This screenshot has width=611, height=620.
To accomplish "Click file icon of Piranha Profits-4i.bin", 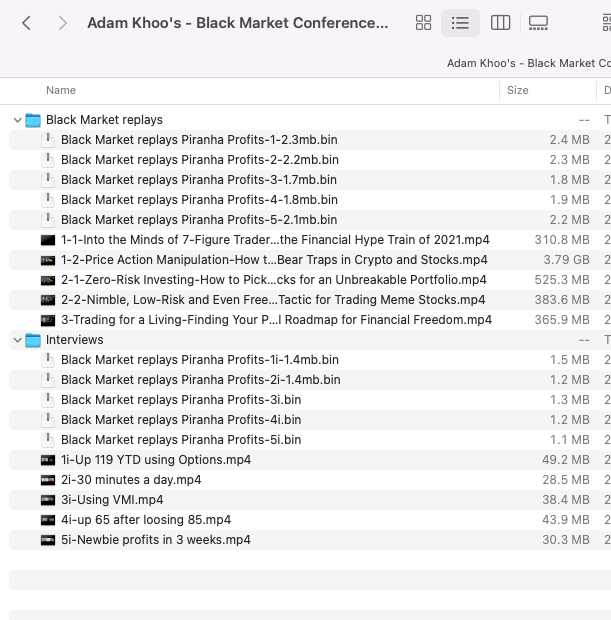I will click(48, 420).
